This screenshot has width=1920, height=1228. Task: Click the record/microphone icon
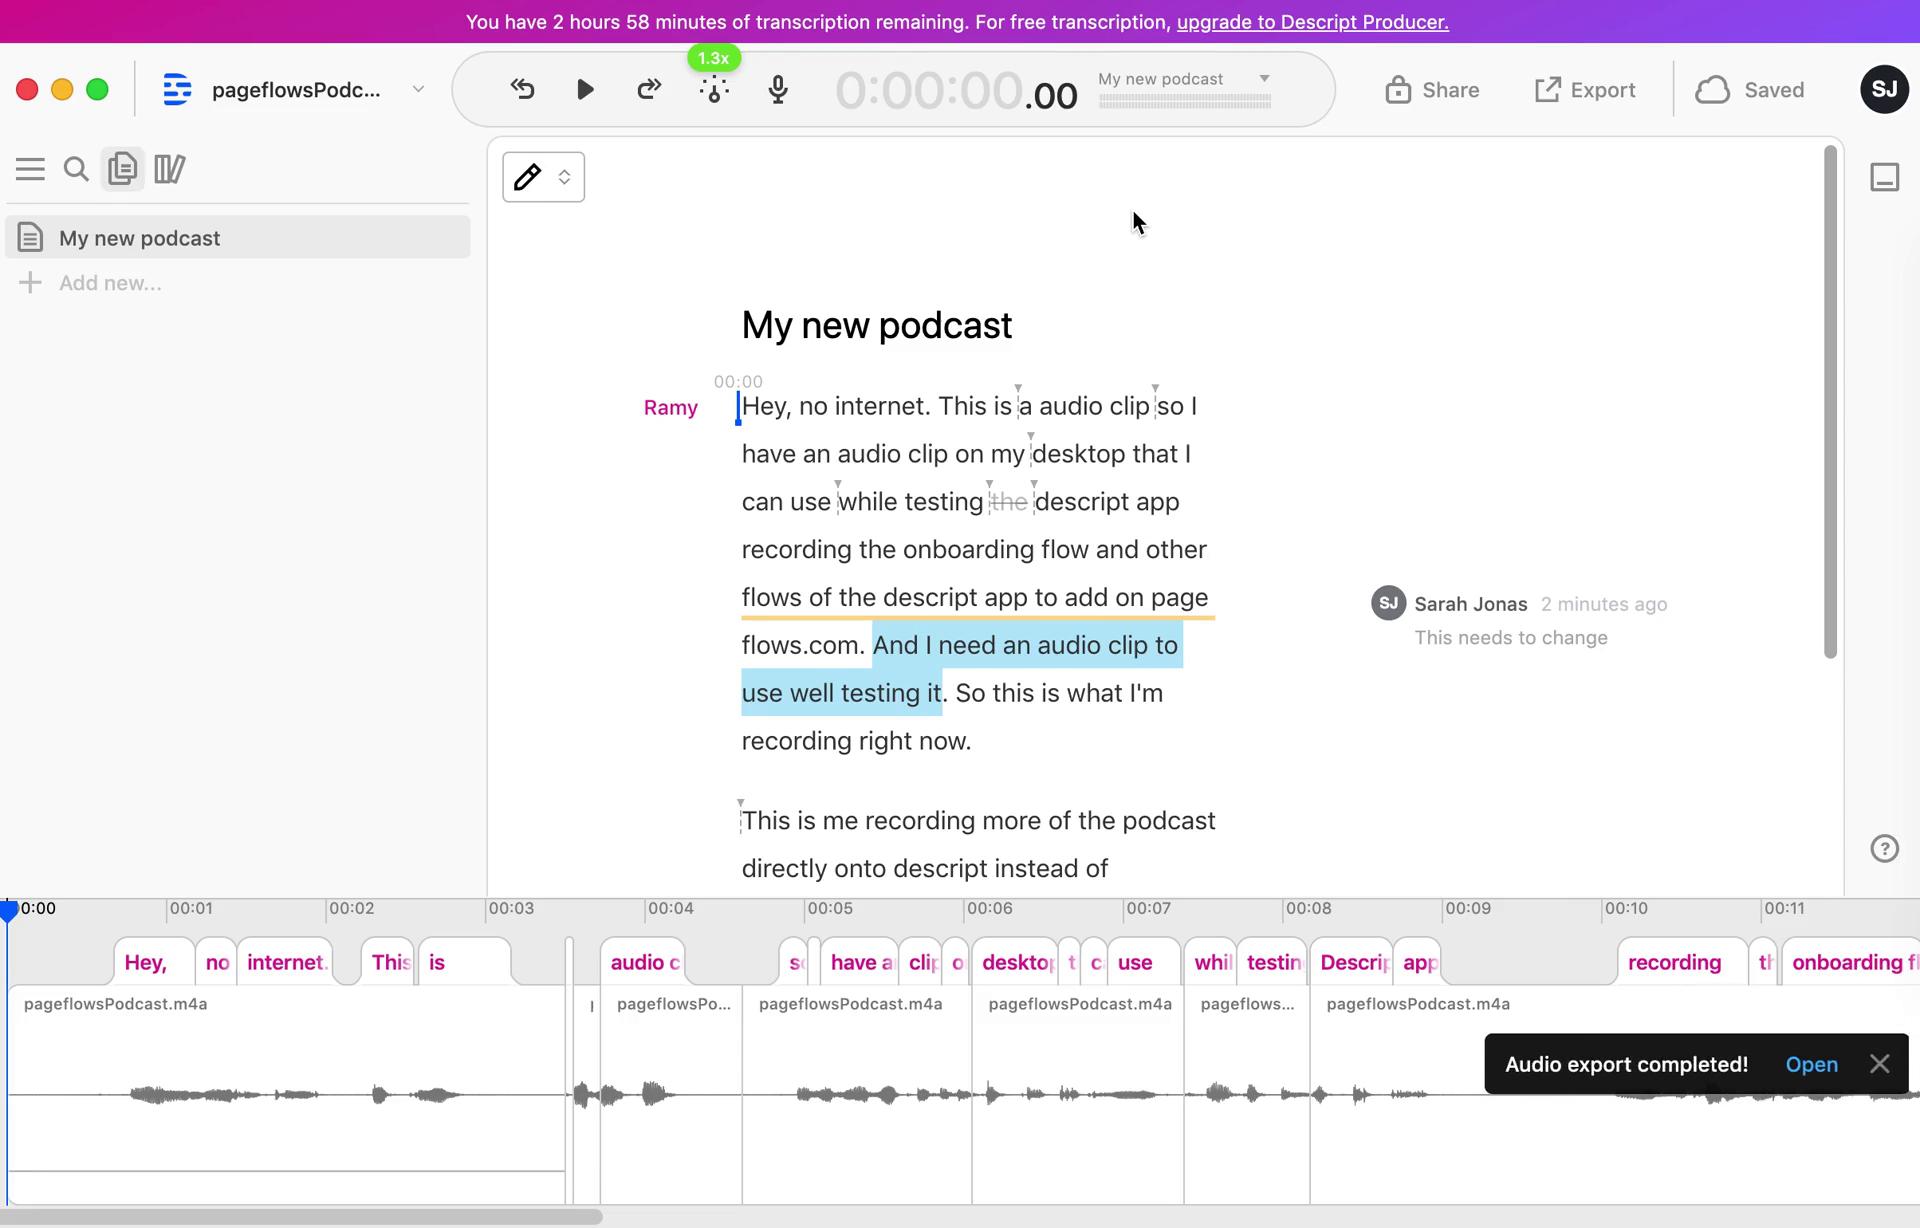(778, 90)
